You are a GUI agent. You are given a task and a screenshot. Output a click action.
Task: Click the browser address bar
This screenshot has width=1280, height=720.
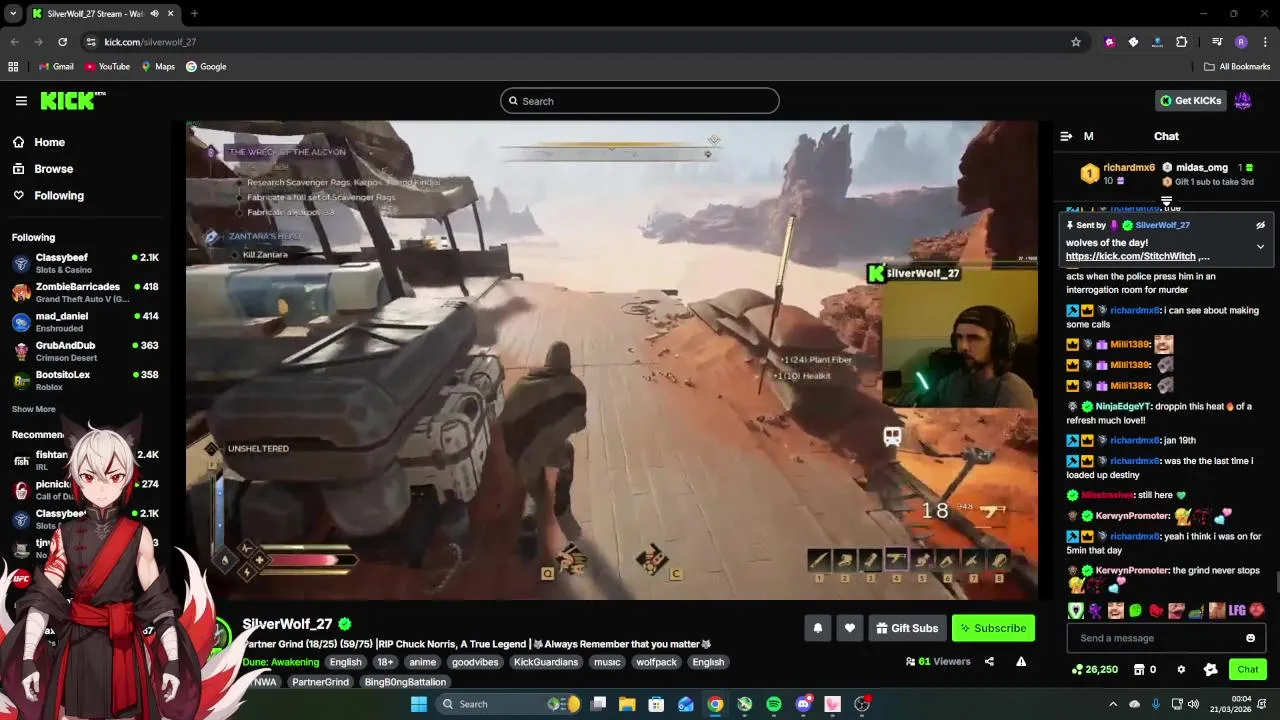(x=580, y=42)
